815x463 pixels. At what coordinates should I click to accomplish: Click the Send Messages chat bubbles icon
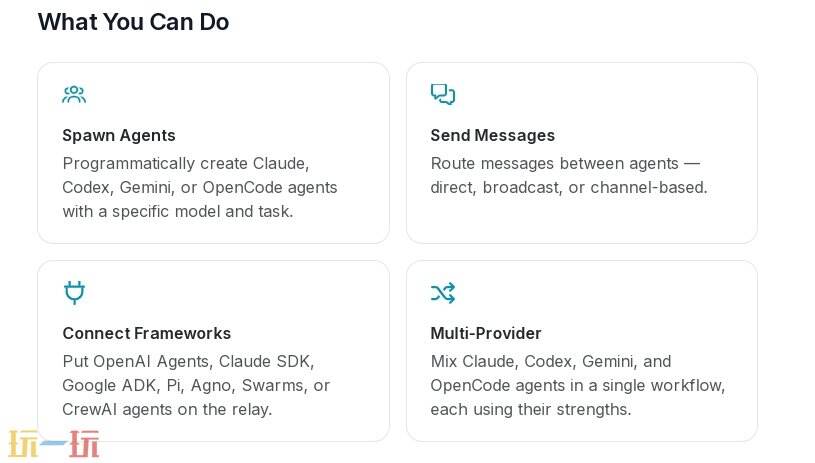(442, 95)
